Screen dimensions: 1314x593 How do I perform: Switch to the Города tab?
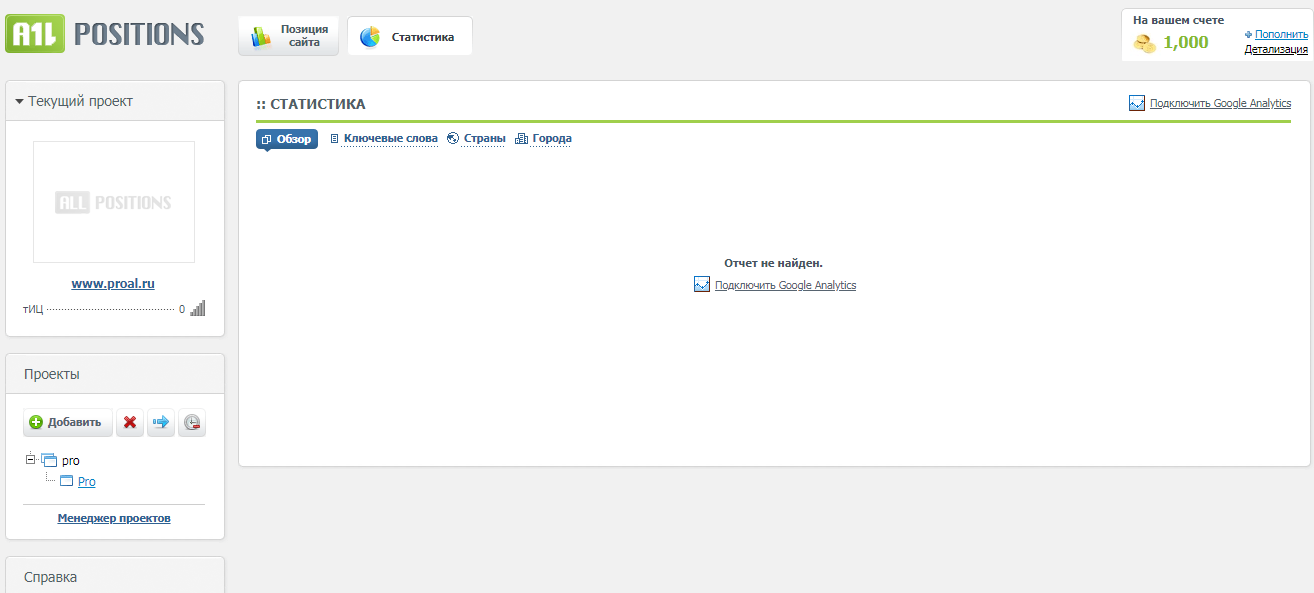tap(552, 139)
